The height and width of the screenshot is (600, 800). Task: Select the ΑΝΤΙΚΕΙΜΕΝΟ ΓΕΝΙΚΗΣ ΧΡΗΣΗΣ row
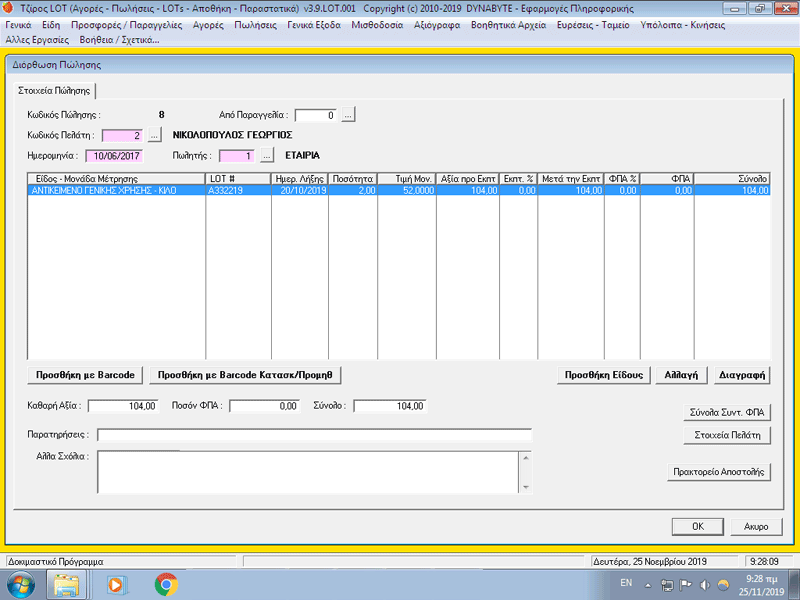[x=398, y=190]
